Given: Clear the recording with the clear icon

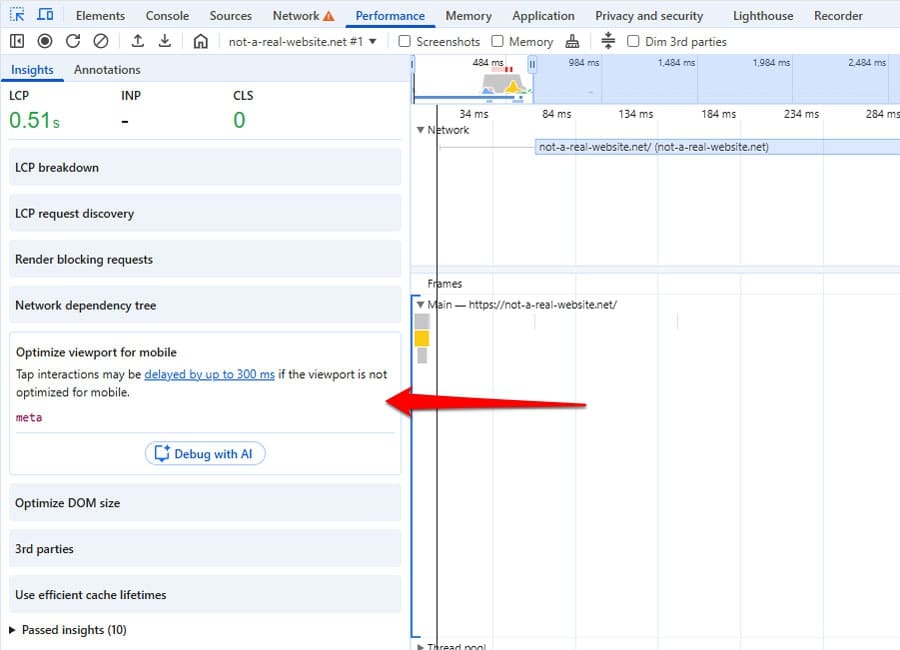Looking at the screenshot, I should pos(99,41).
